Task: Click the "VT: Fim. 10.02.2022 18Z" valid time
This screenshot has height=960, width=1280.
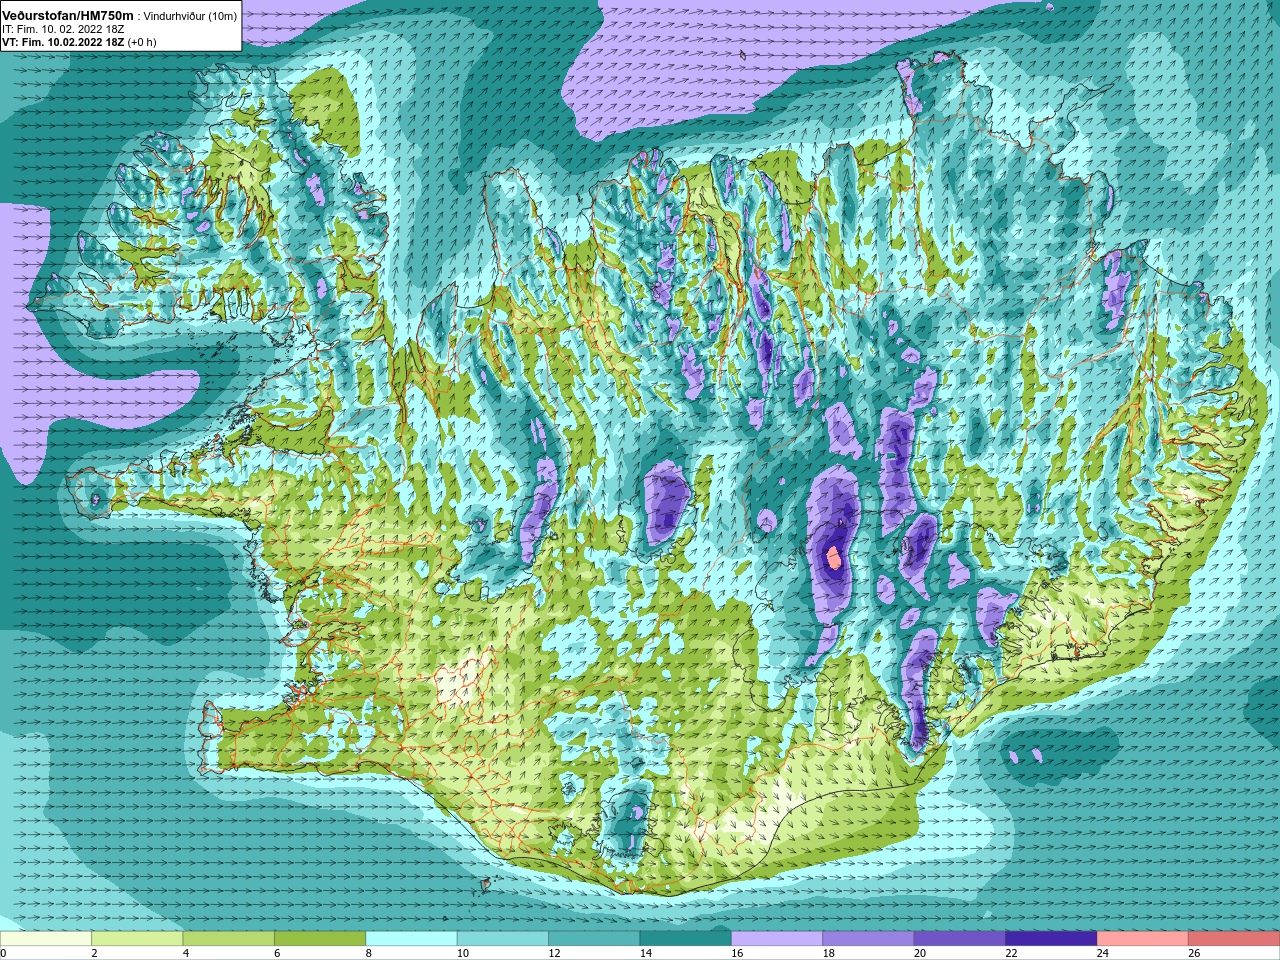Action: pyautogui.click(x=62, y=43)
